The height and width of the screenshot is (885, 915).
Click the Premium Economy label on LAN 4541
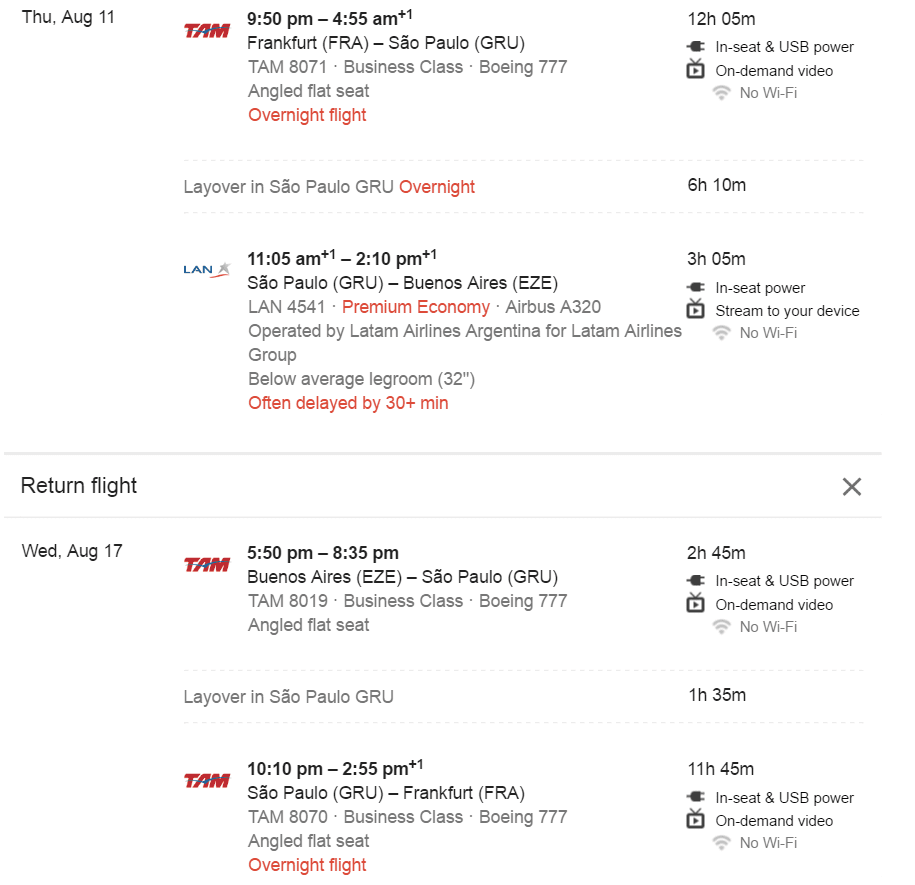click(x=415, y=307)
